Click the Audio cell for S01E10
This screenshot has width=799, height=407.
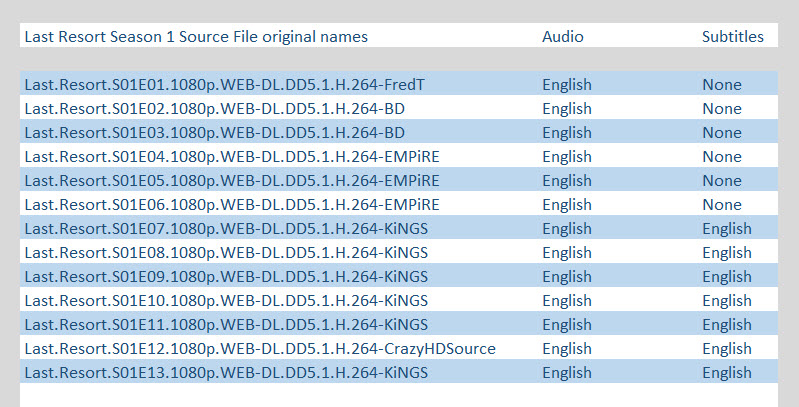pyautogui.click(x=567, y=301)
